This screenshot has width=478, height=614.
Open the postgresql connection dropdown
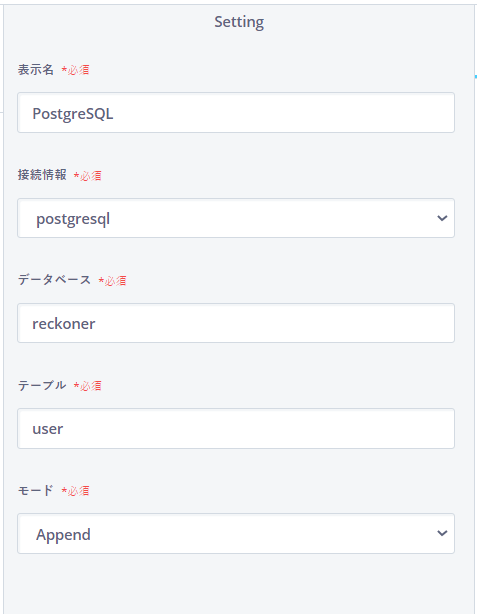236,218
